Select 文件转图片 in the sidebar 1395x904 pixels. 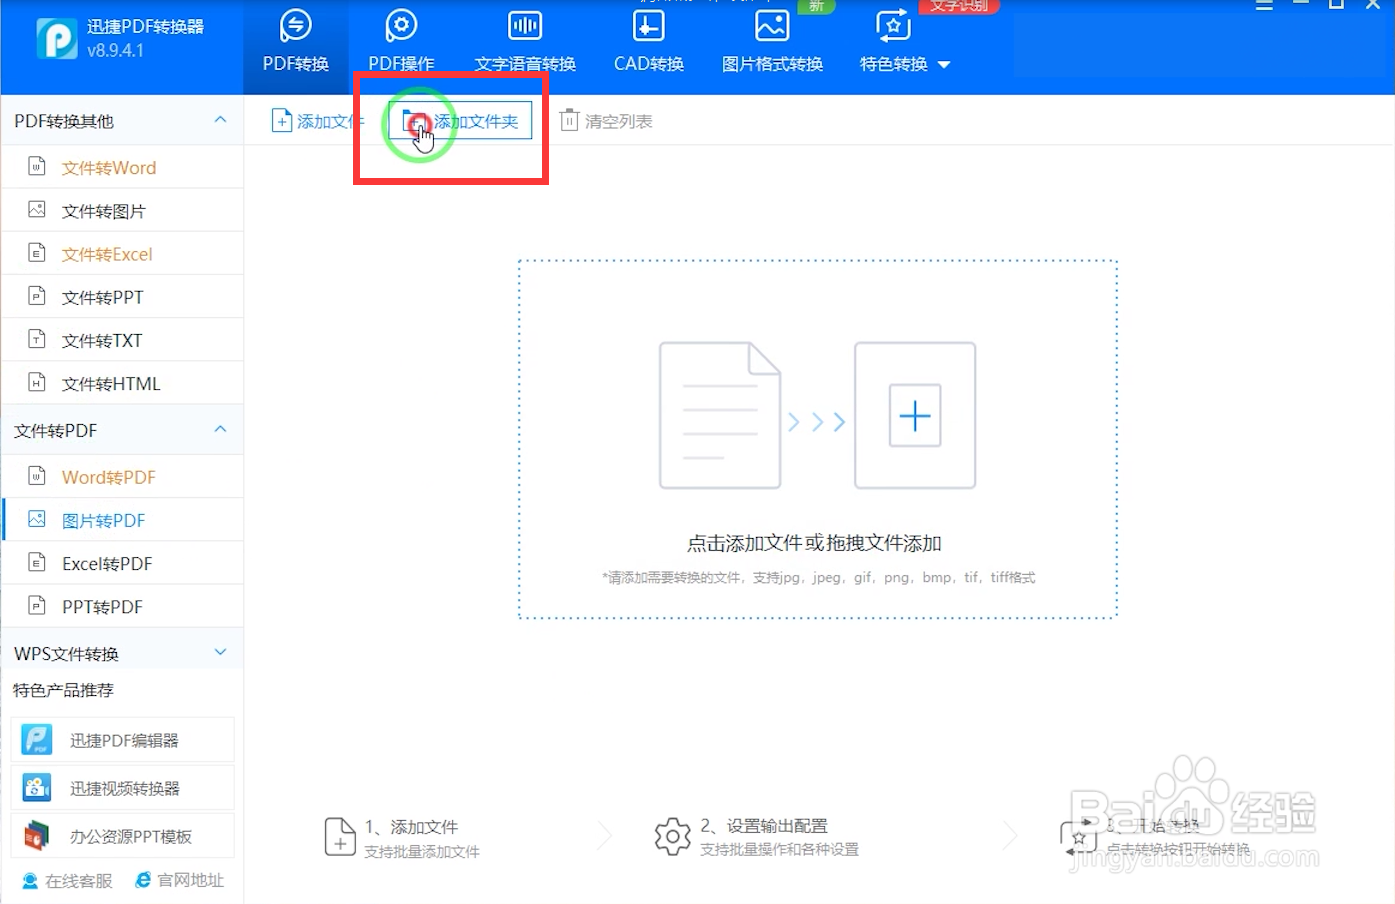coord(122,210)
